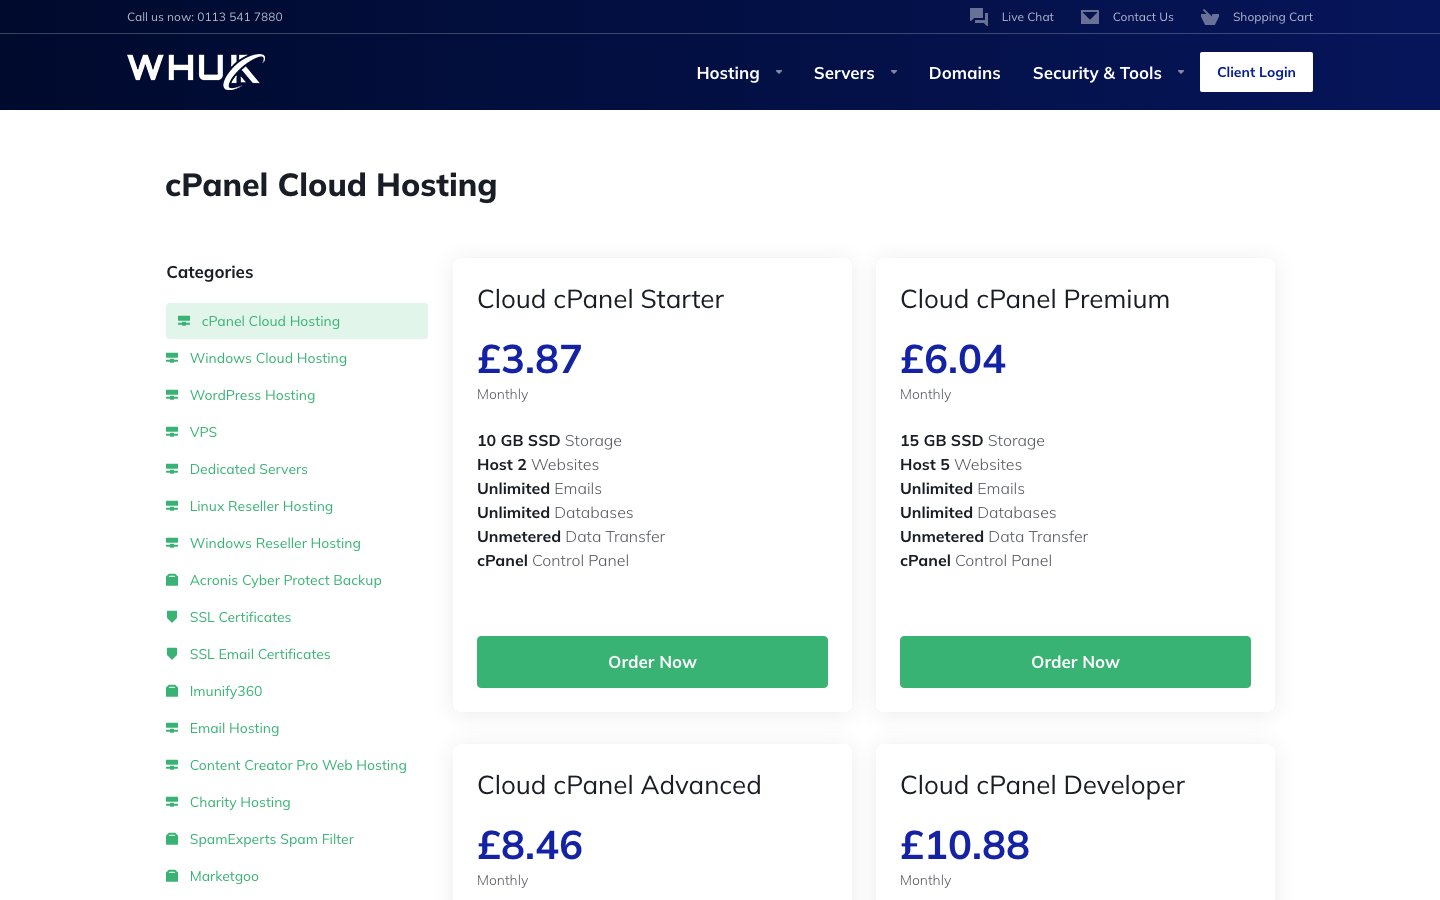Select the Linux Reseller Hosting category
This screenshot has height=900, width=1440.
click(261, 506)
